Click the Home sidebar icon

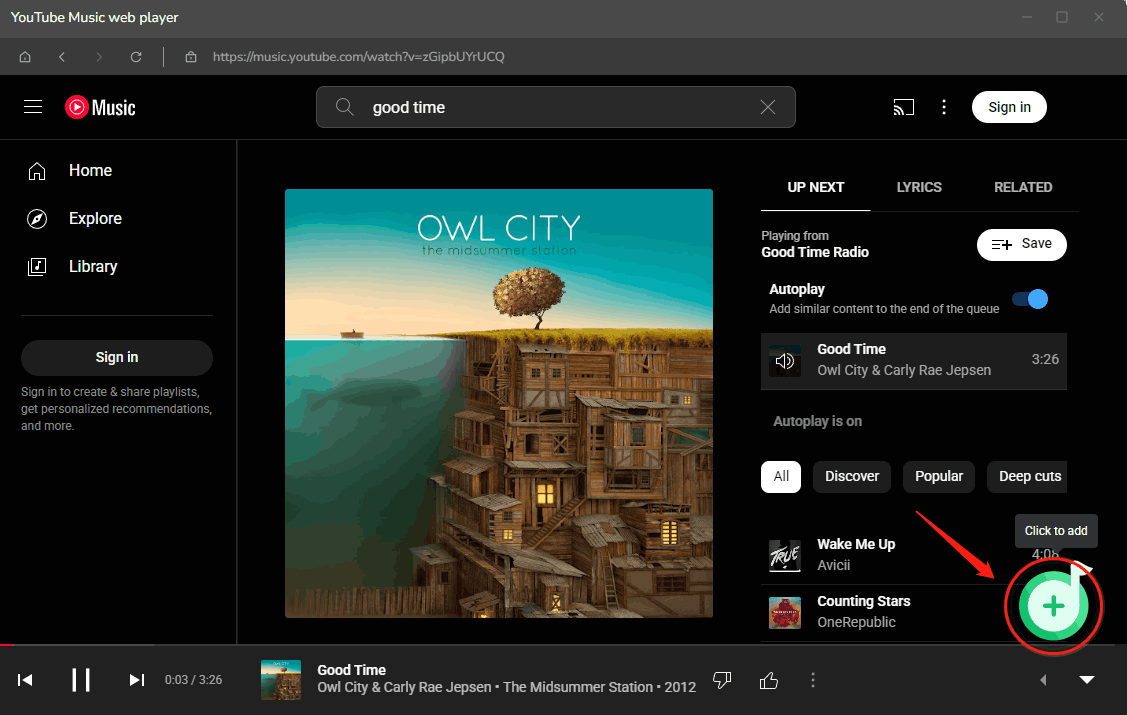click(x=37, y=171)
